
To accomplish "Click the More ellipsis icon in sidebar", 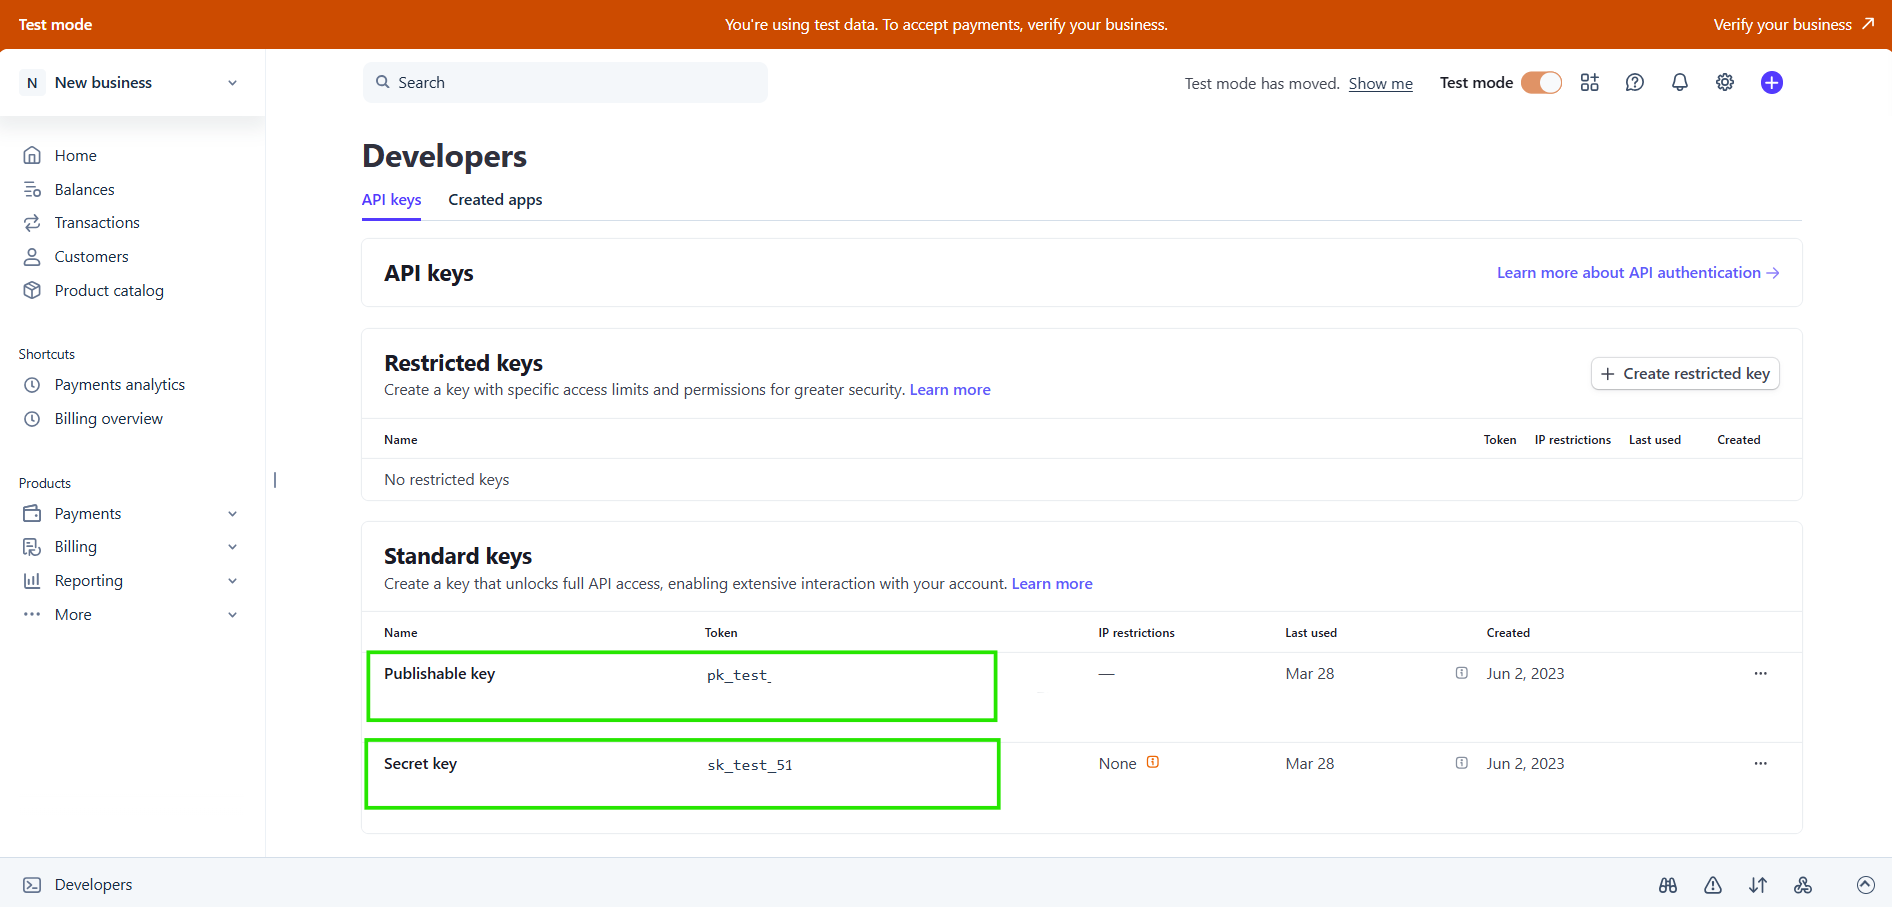I will click(32, 614).
